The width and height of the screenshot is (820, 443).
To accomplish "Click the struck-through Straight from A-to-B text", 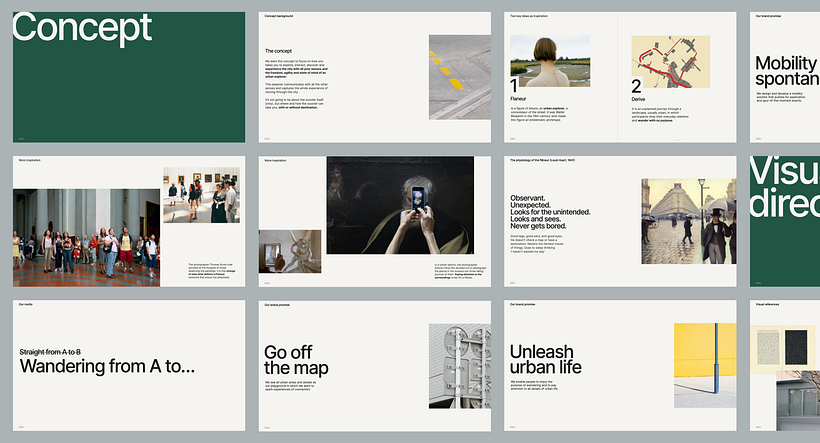I will click(x=50, y=352).
